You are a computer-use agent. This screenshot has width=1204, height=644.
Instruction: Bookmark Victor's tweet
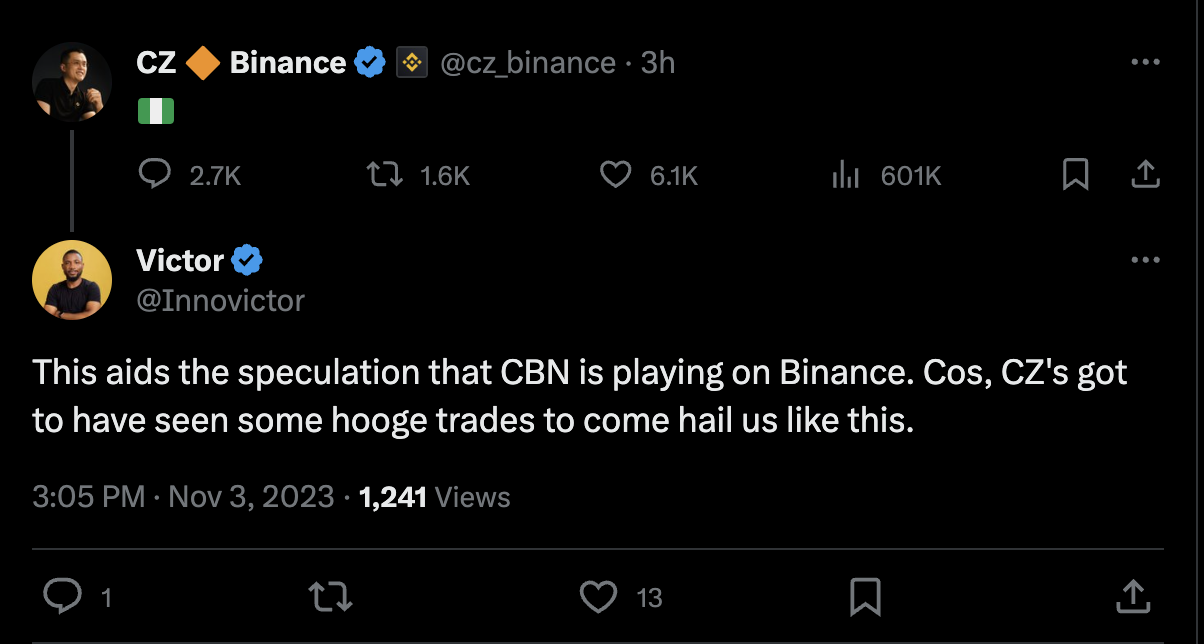pyautogui.click(x=864, y=597)
